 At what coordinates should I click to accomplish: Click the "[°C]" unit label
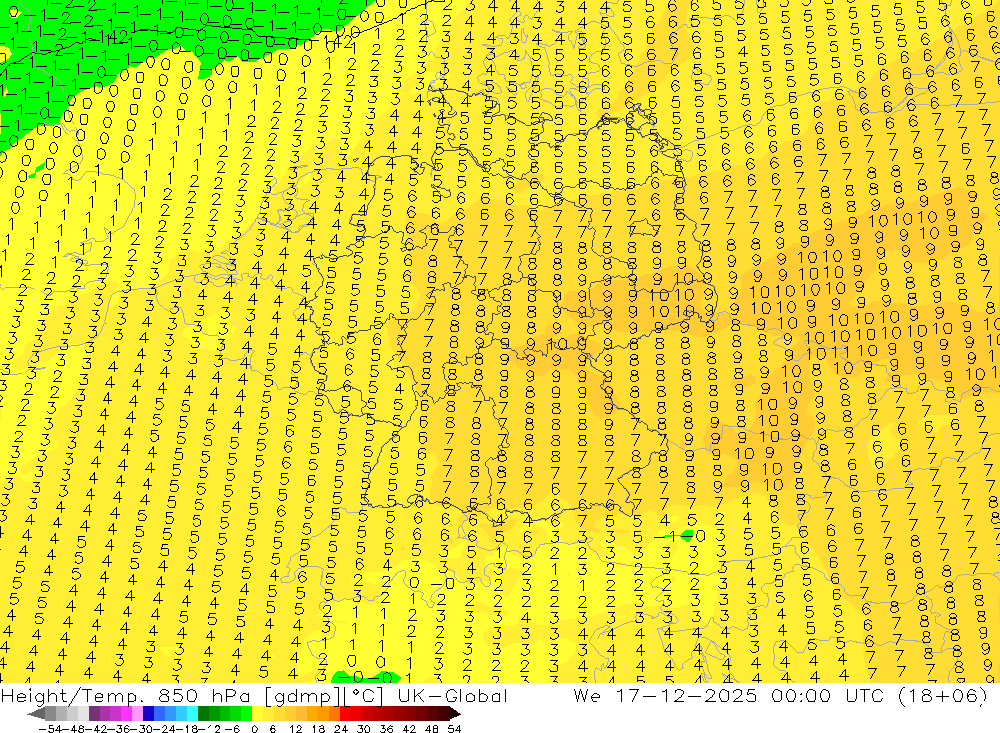pyautogui.click(x=364, y=695)
